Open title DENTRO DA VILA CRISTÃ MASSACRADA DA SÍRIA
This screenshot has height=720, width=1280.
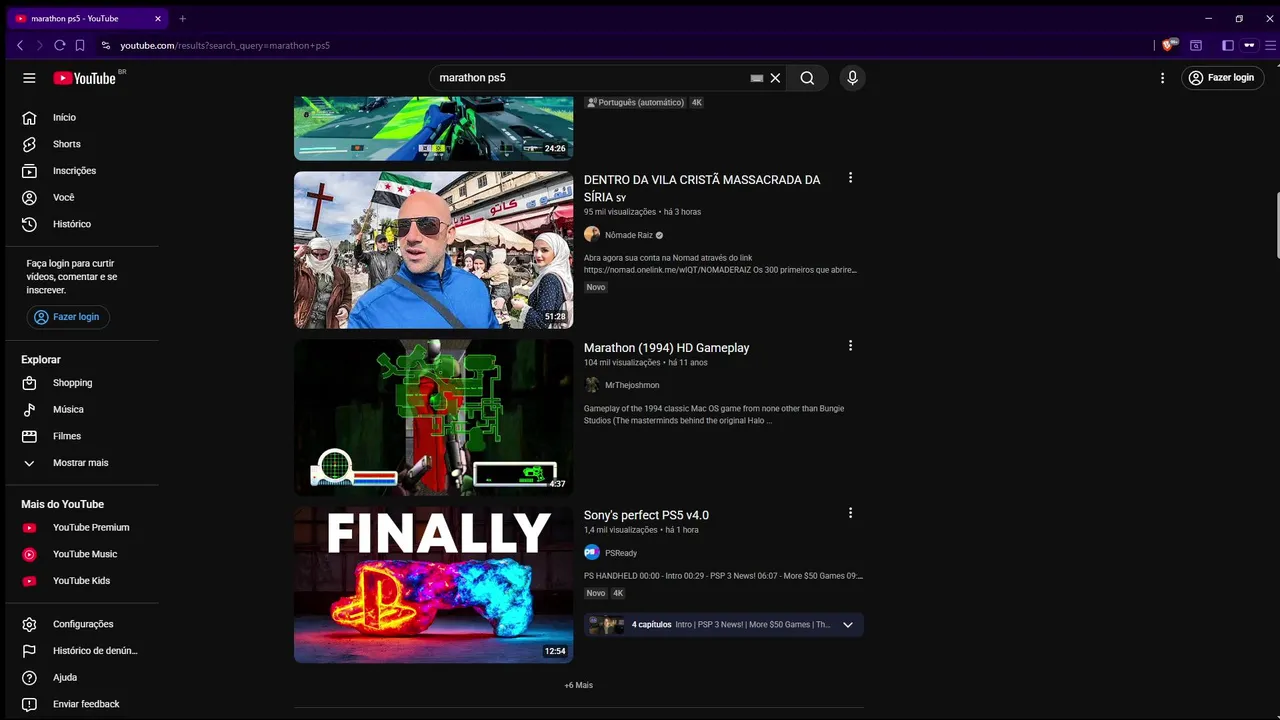(702, 188)
